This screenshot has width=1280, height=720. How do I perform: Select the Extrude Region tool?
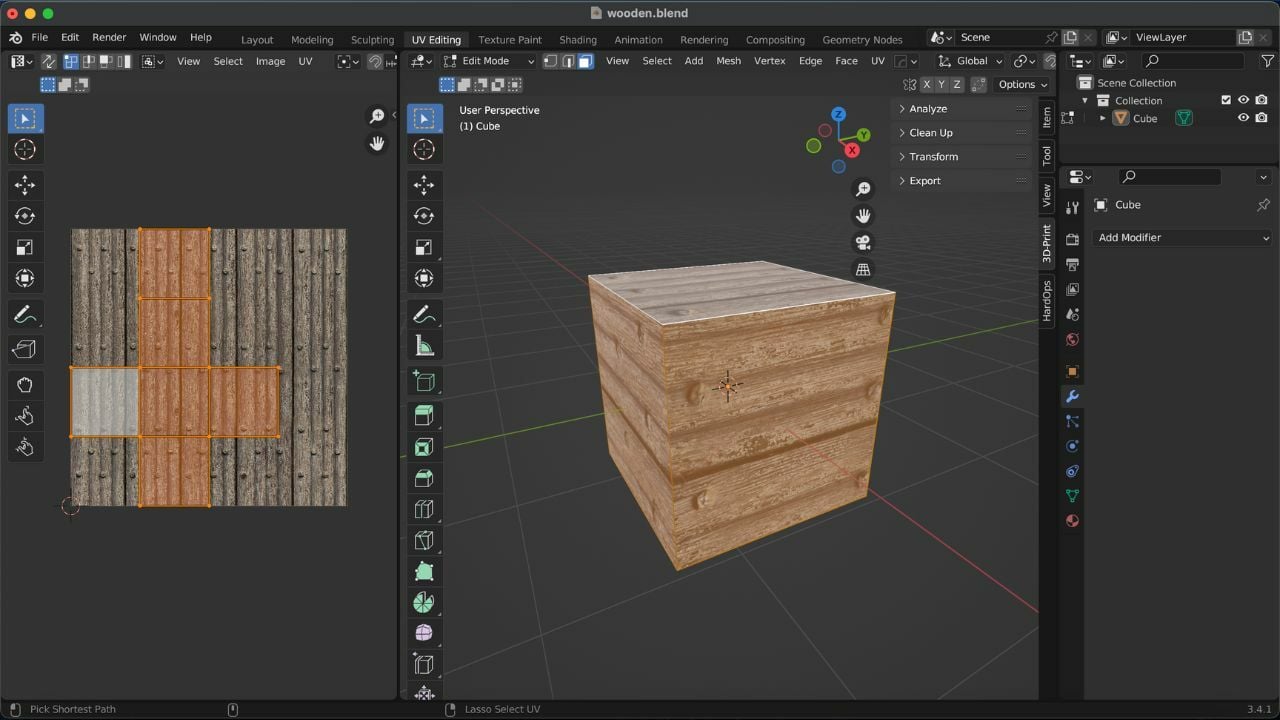pyautogui.click(x=424, y=416)
